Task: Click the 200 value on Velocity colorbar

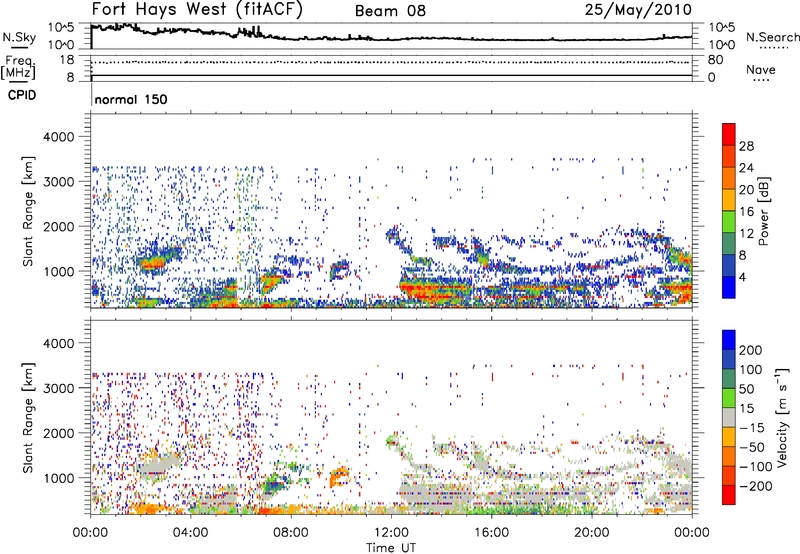Action: [750, 350]
